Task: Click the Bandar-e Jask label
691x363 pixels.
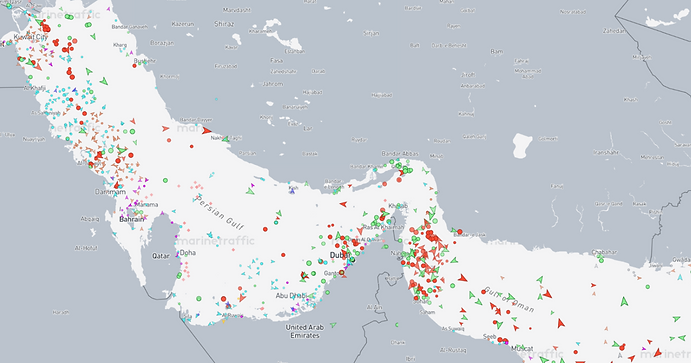Action: (469, 235)
